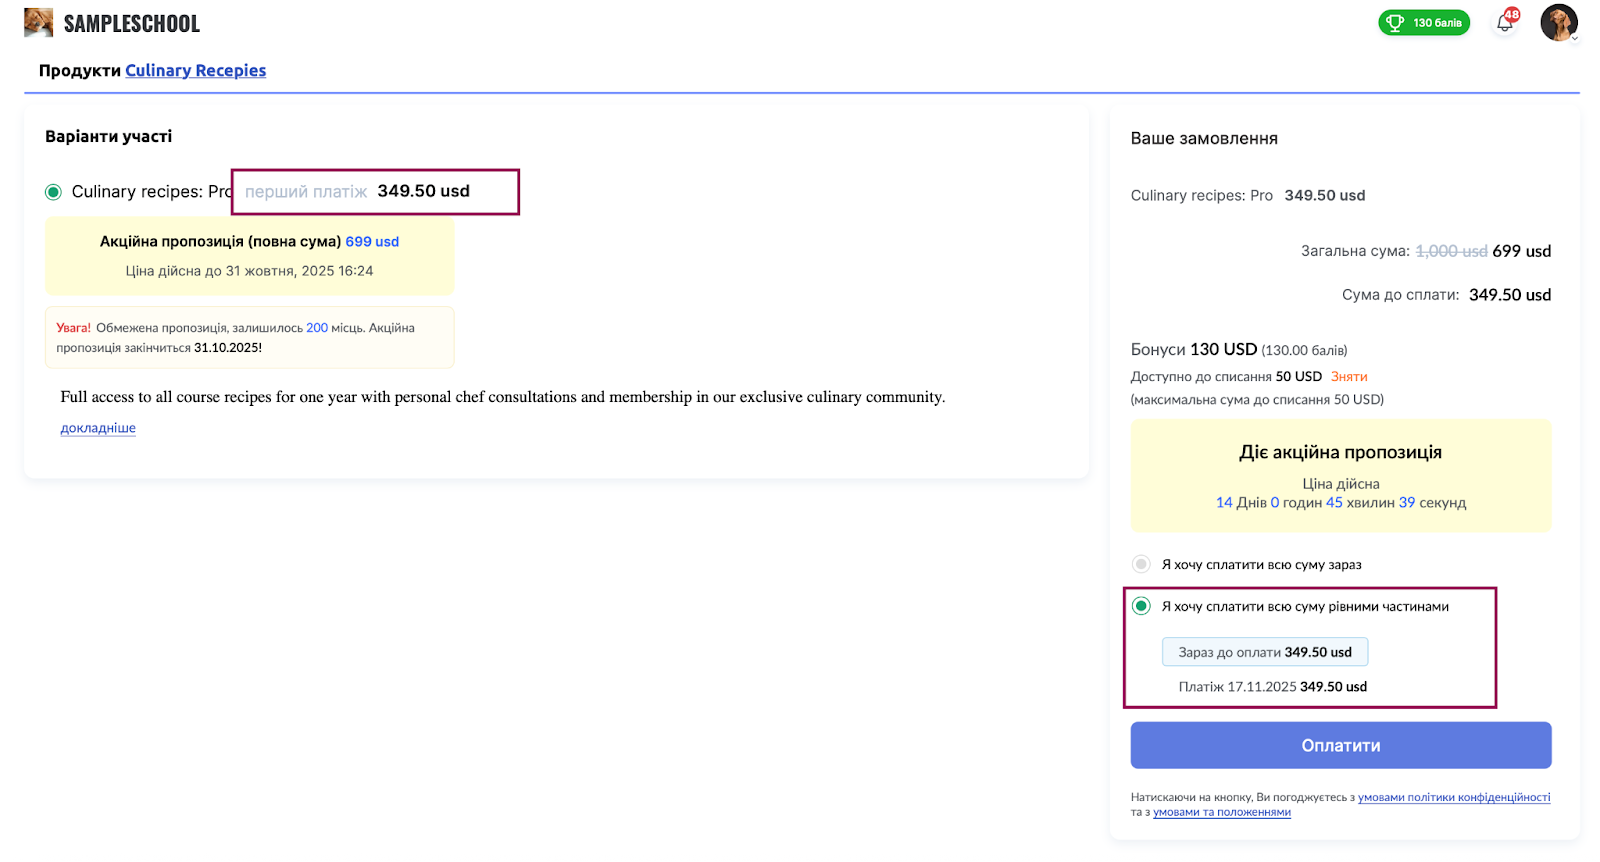This screenshot has height=862, width=1600.
Task: Expand the small arrow beside the avatar
Action: [x=1575, y=39]
